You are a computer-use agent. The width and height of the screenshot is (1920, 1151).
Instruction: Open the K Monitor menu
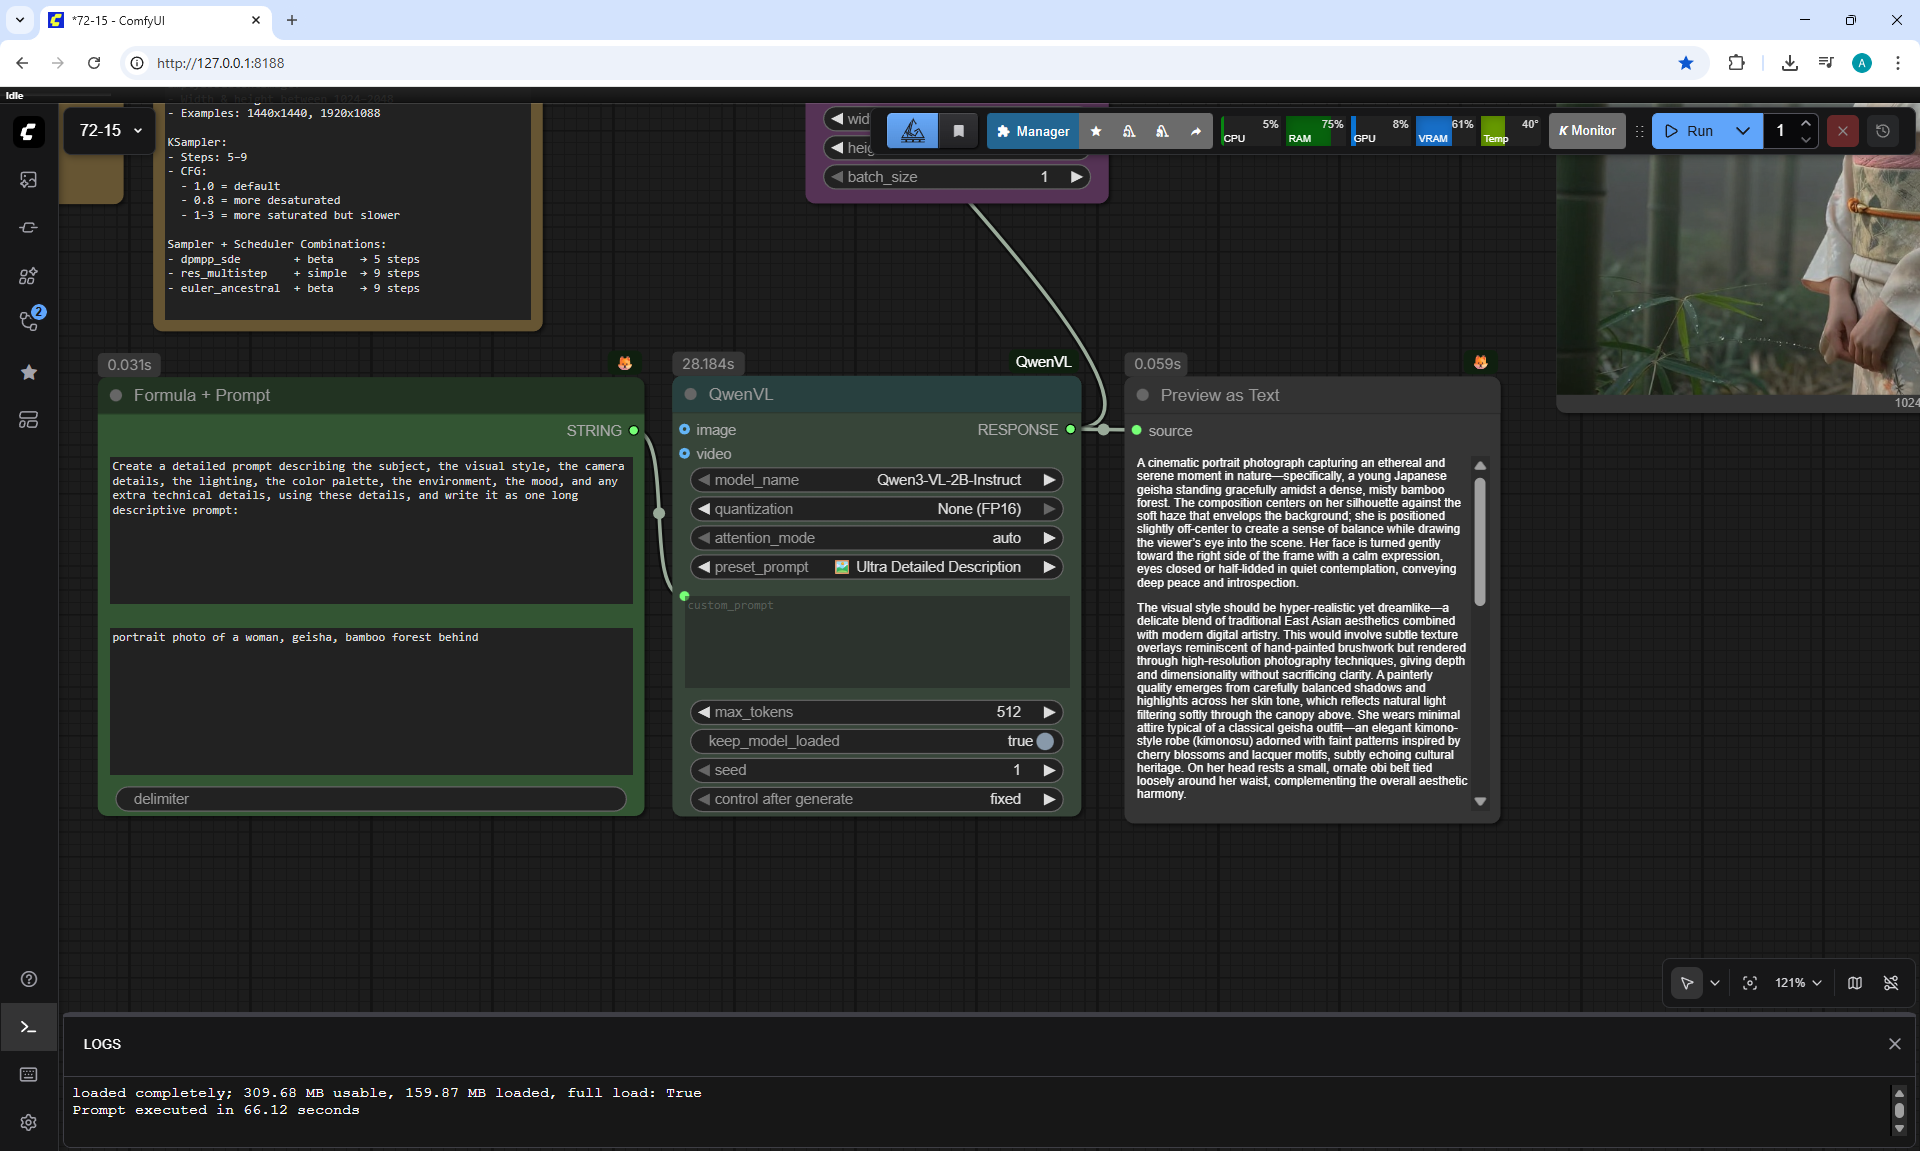coord(1587,131)
